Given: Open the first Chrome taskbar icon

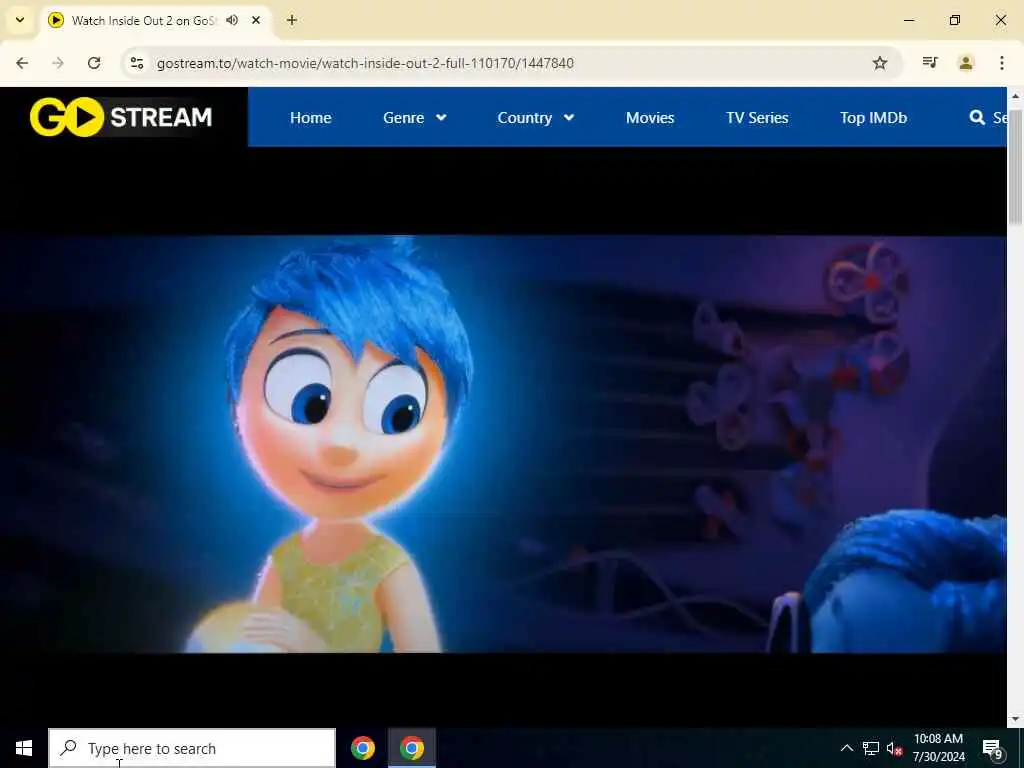Looking at the screenshot, I should [x=362, y=748].
